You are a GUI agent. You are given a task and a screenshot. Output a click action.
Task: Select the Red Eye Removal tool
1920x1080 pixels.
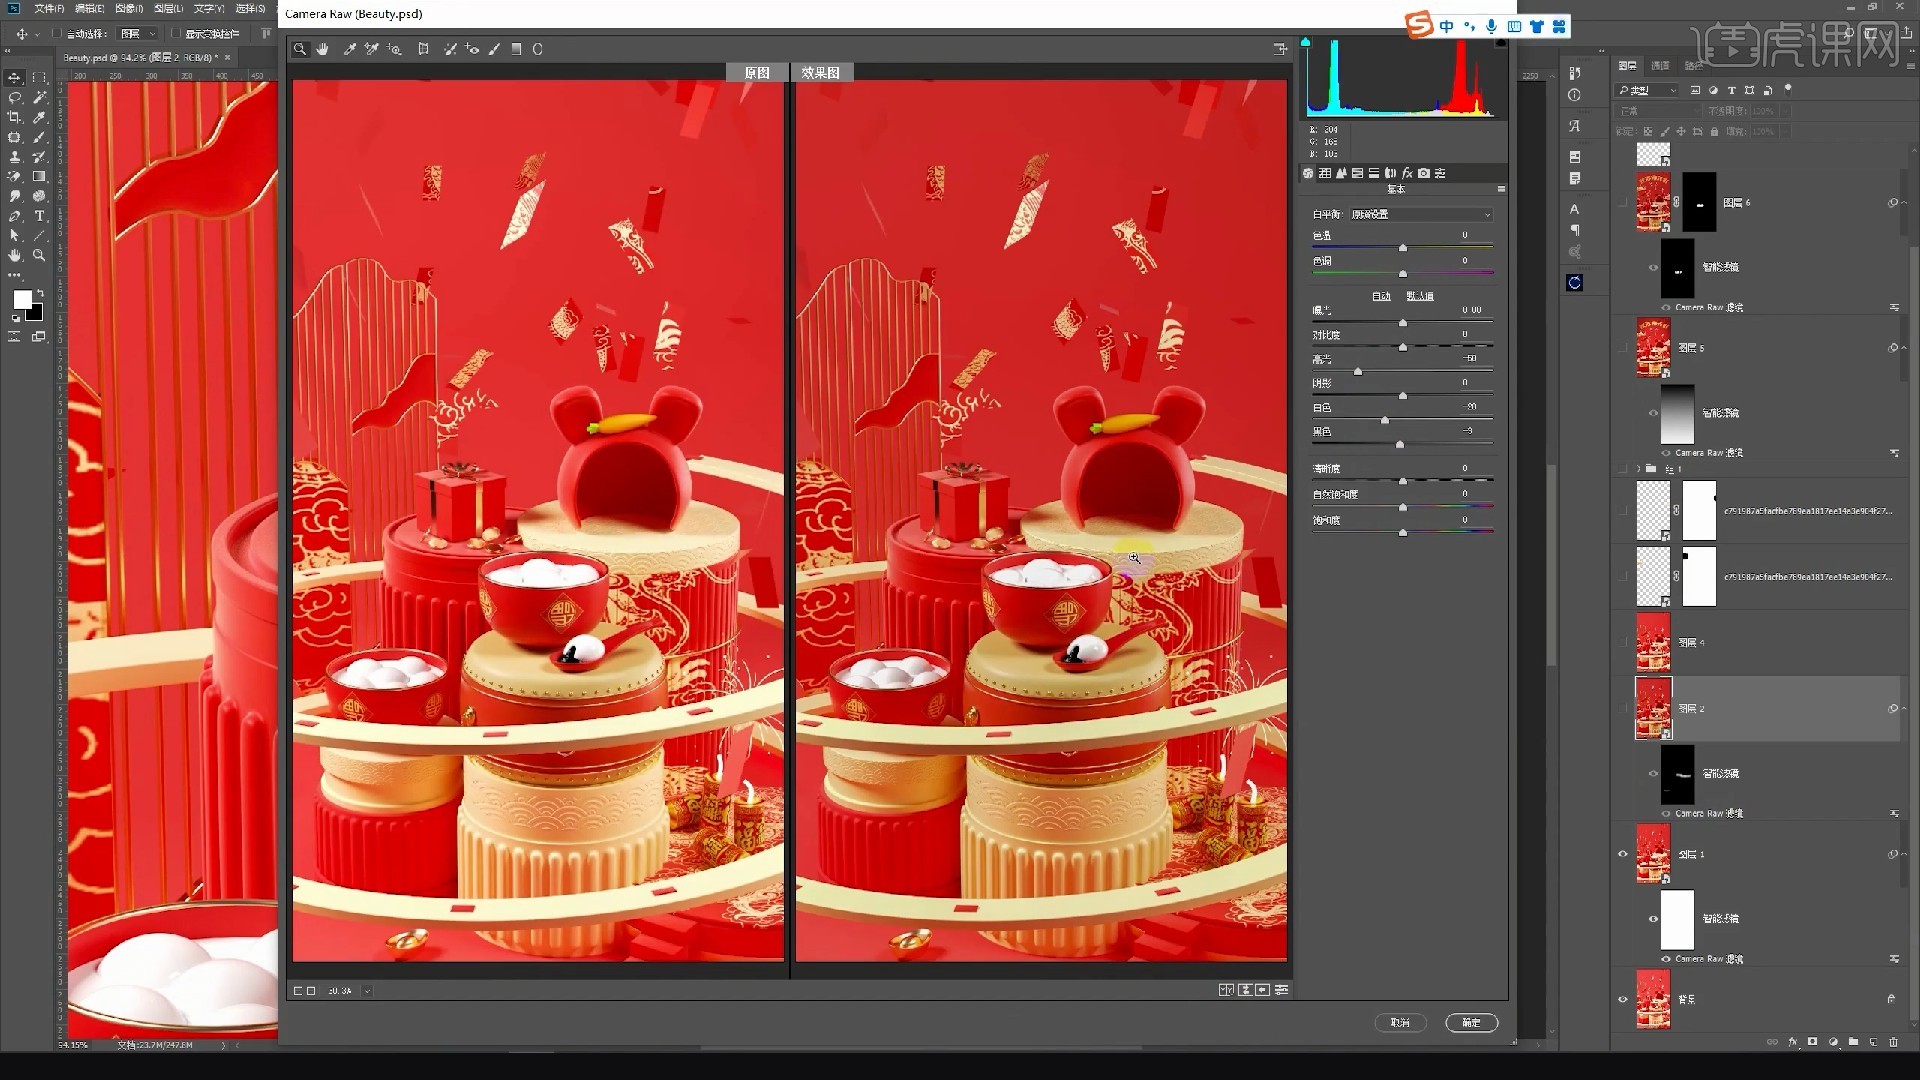tap(472, 49)
